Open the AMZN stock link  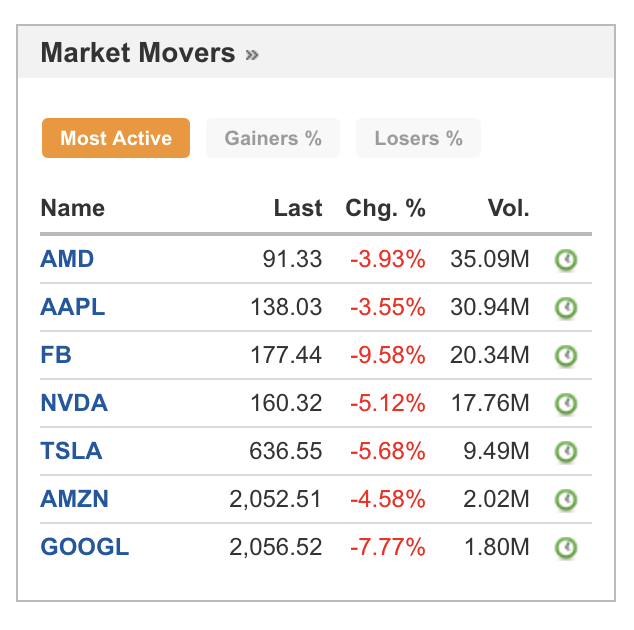75,499
